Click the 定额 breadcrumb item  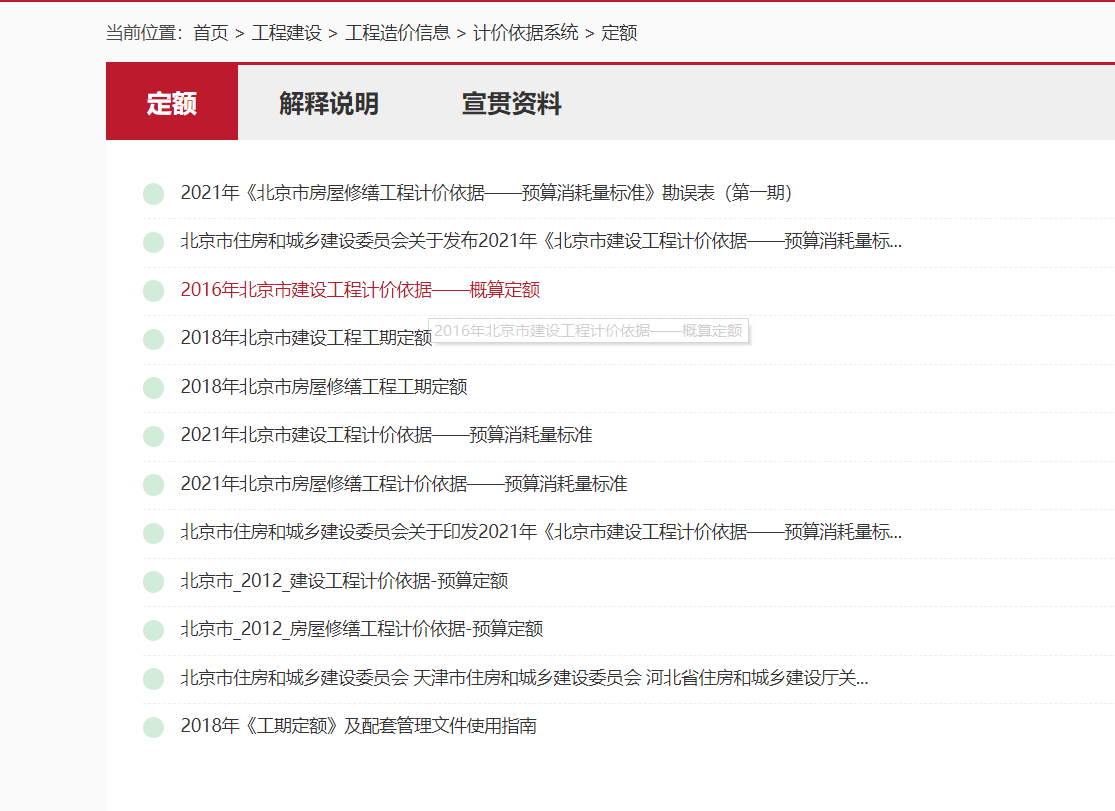(x=619, y=33)
